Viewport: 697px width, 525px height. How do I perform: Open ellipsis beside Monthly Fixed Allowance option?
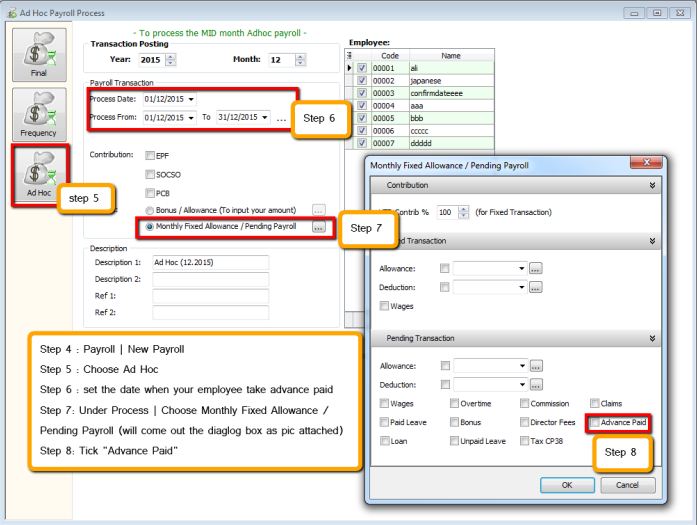tap(319, 227)
